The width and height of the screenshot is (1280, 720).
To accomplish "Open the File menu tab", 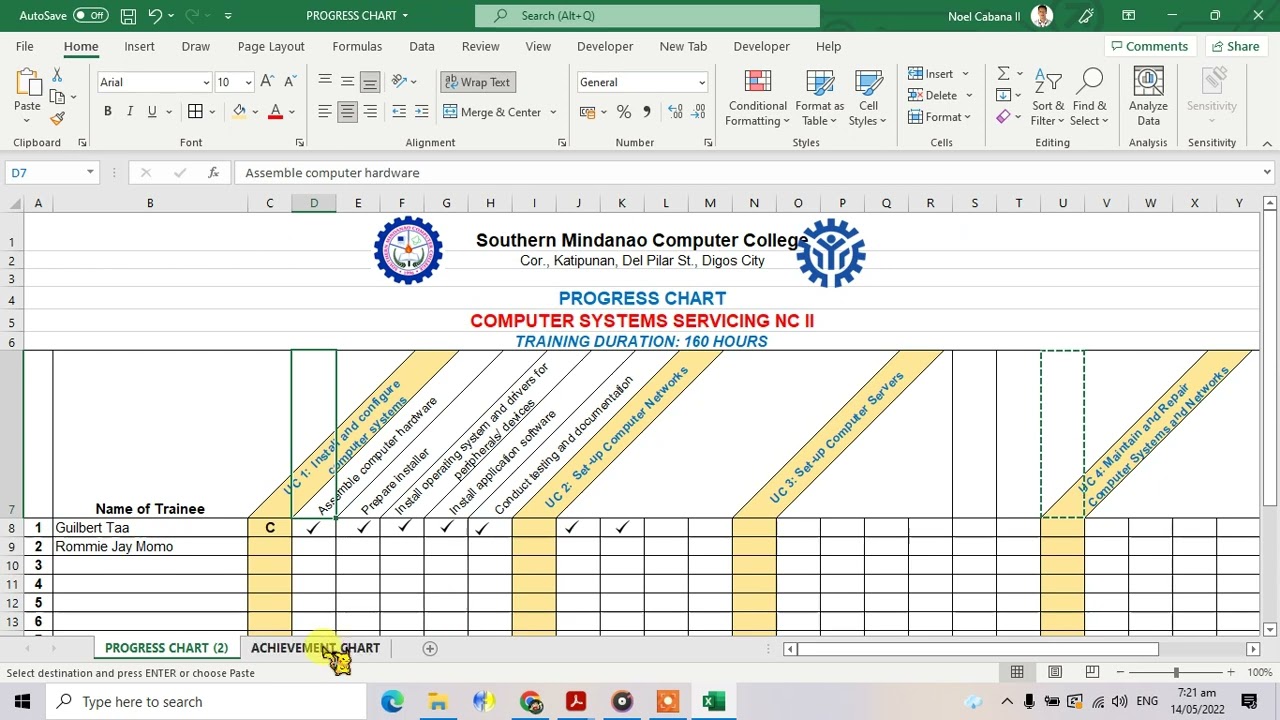I will tap(24, 46).
